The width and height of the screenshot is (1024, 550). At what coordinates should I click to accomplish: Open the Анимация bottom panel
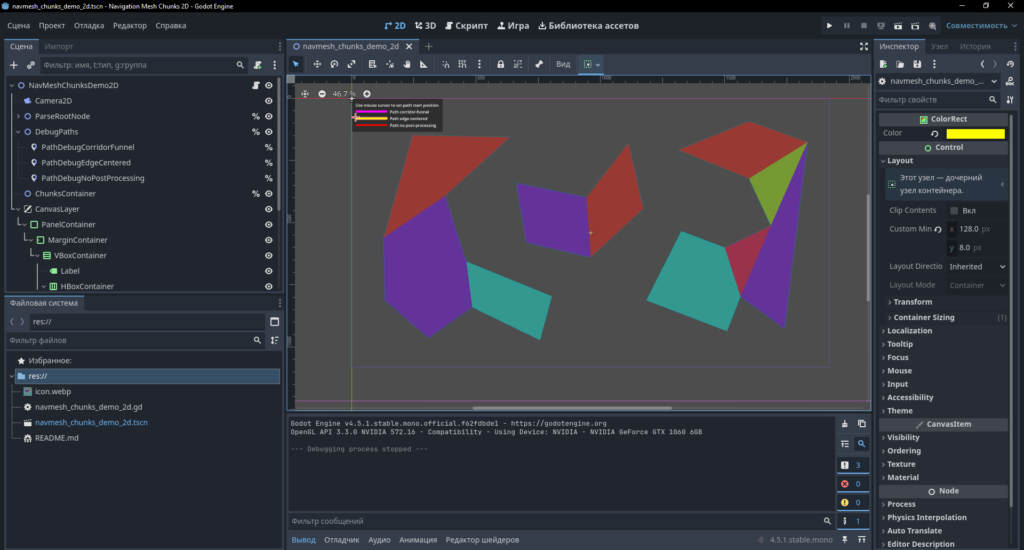click(418, 540)
